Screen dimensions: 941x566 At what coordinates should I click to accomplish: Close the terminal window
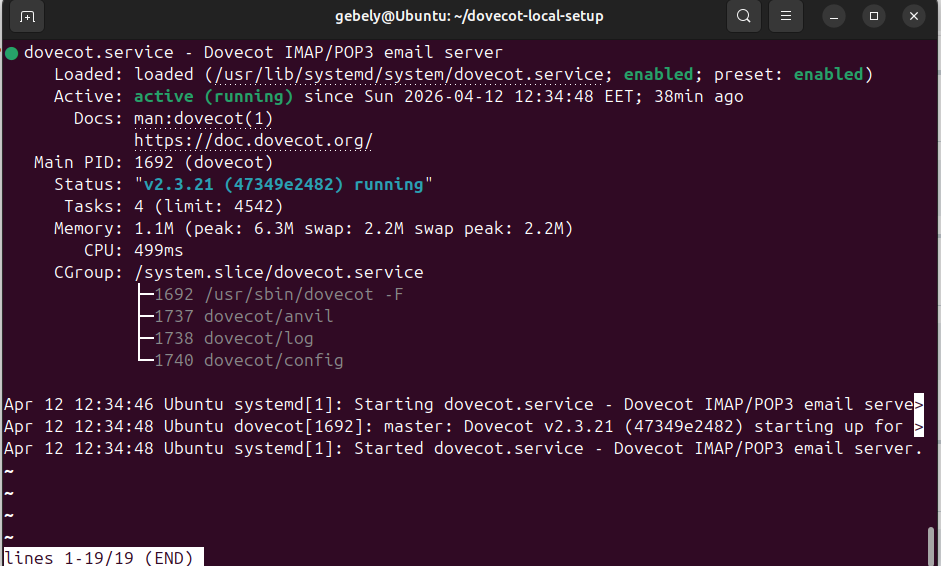tap(913, 16)
